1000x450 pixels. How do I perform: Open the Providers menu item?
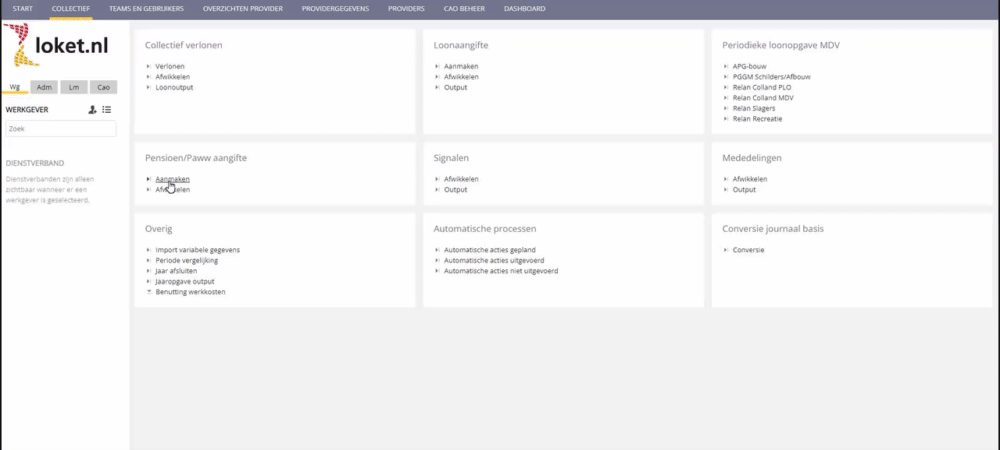(x=406, y=8)
